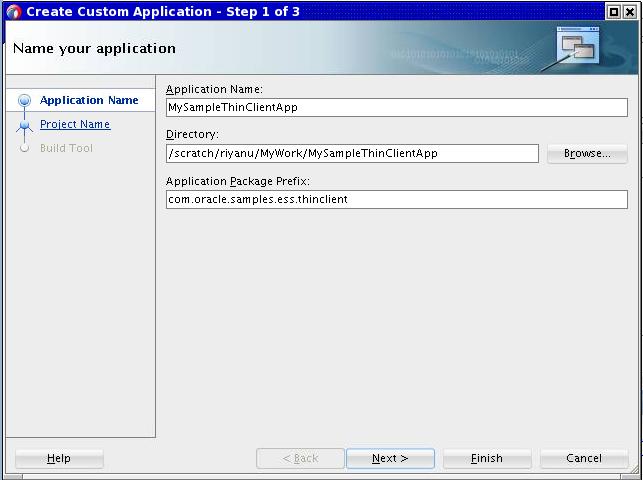This screenshot has height=480, width=643.
Task: Click into the Directory path field
Action: (x=352, y=153)
